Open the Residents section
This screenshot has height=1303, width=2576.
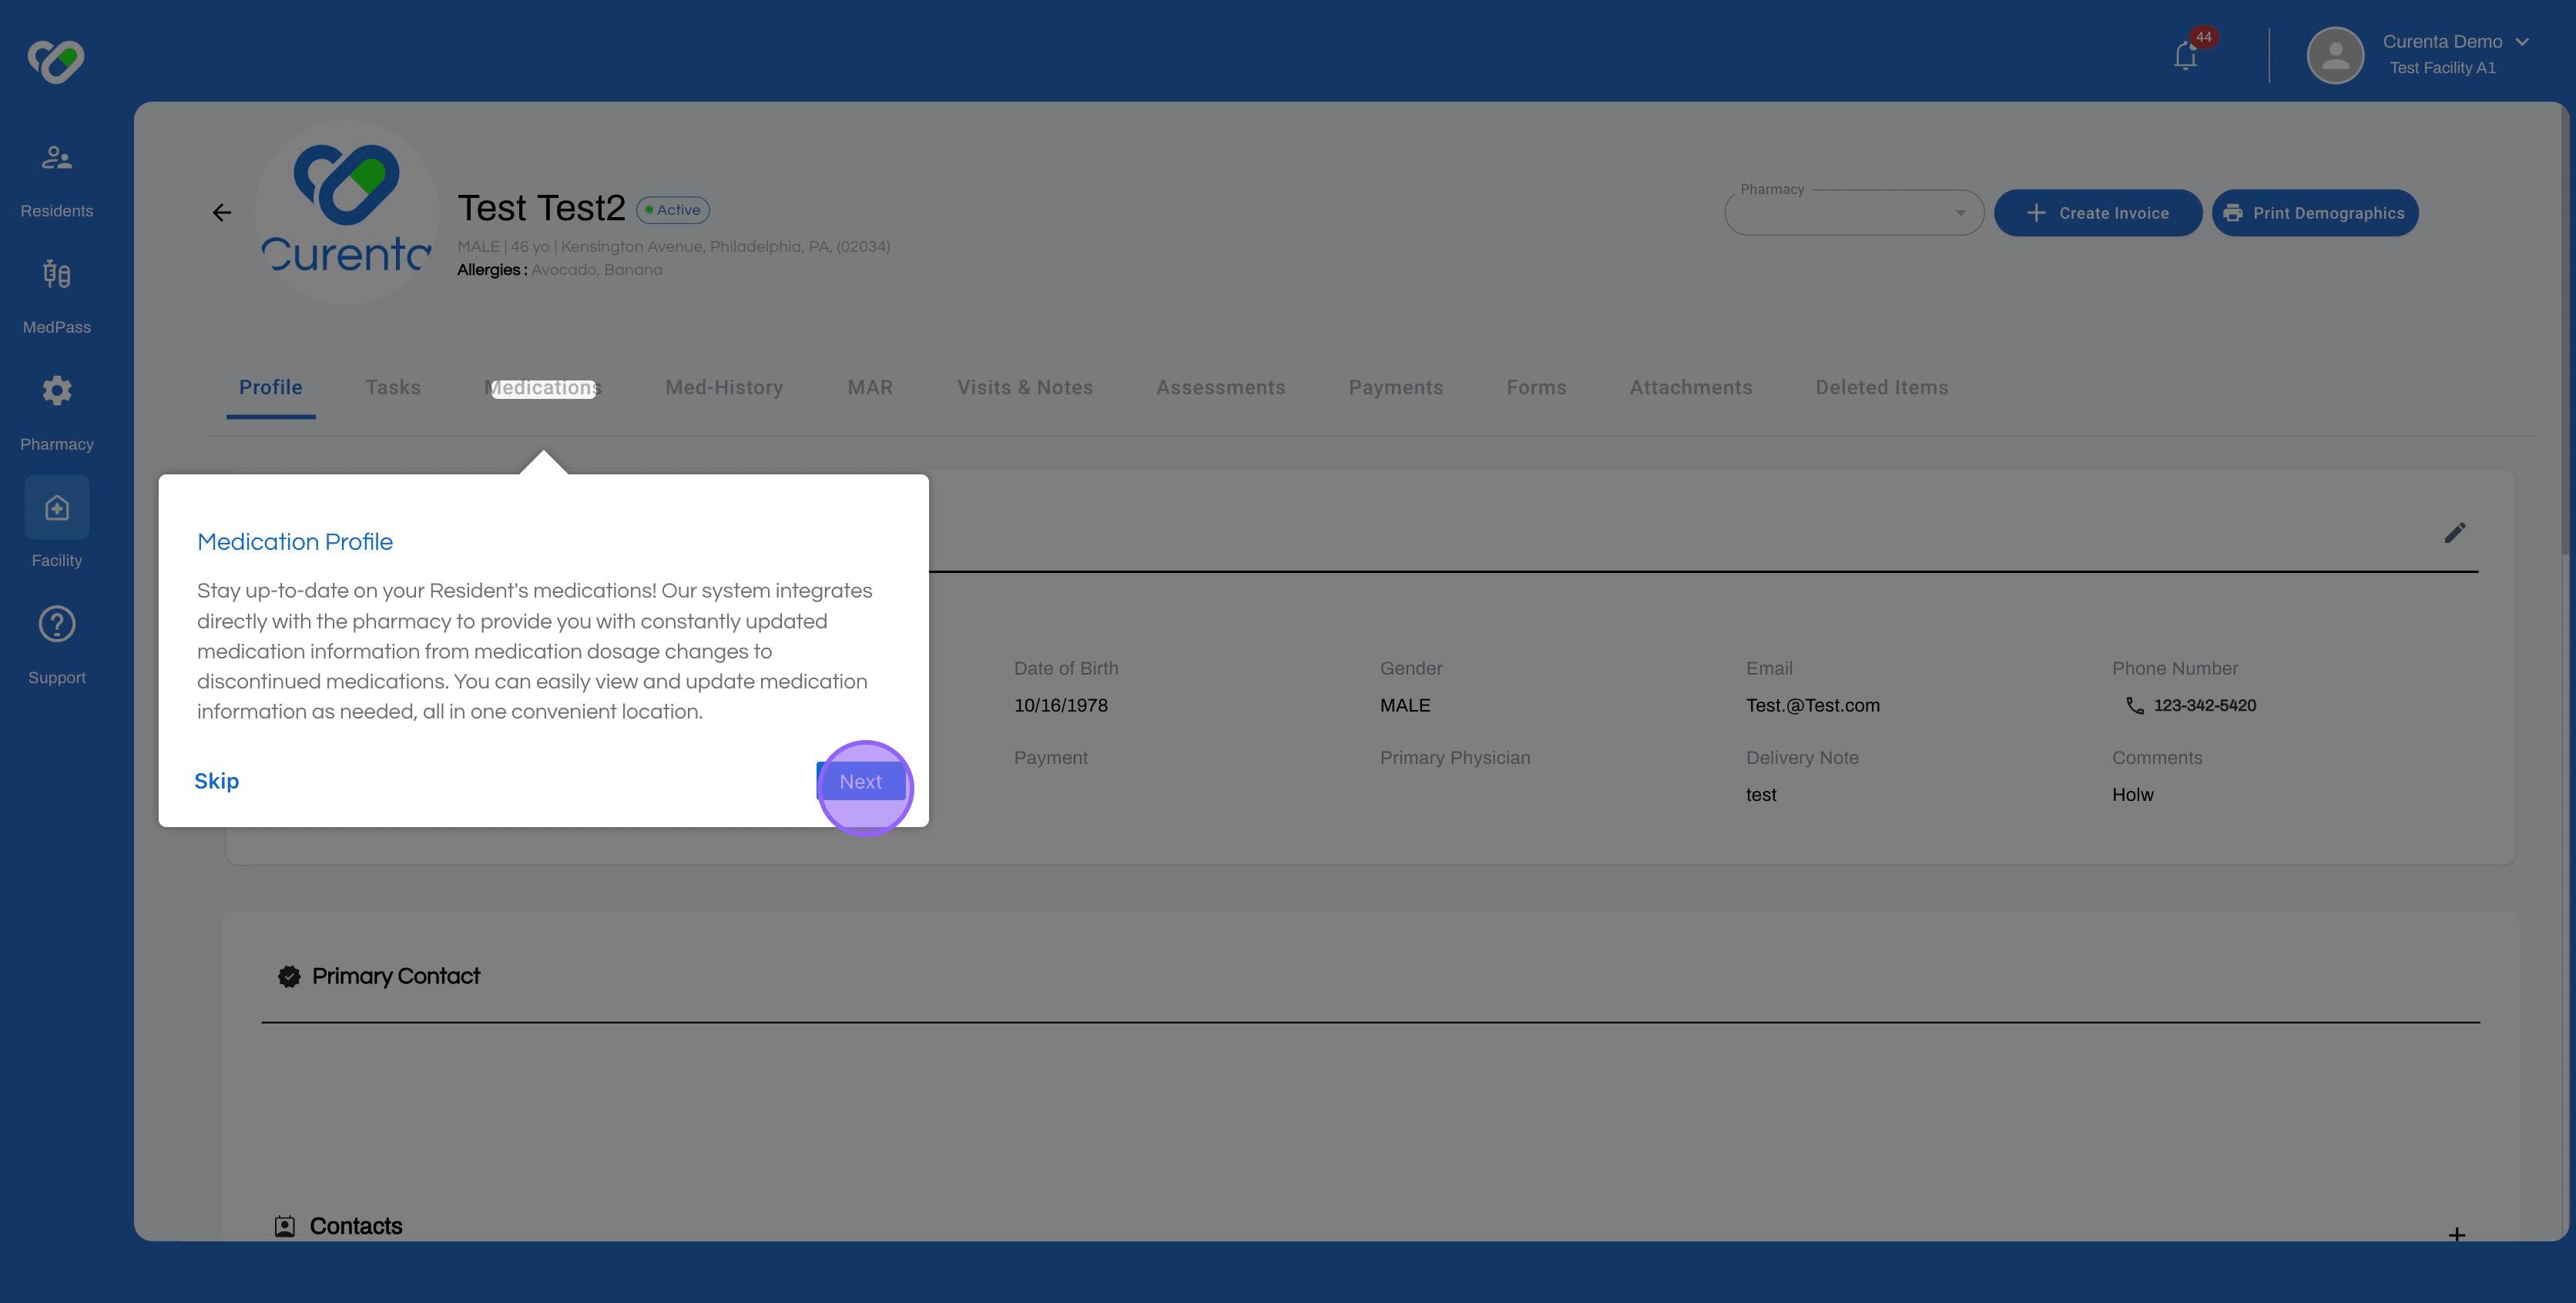click(57, 179)
